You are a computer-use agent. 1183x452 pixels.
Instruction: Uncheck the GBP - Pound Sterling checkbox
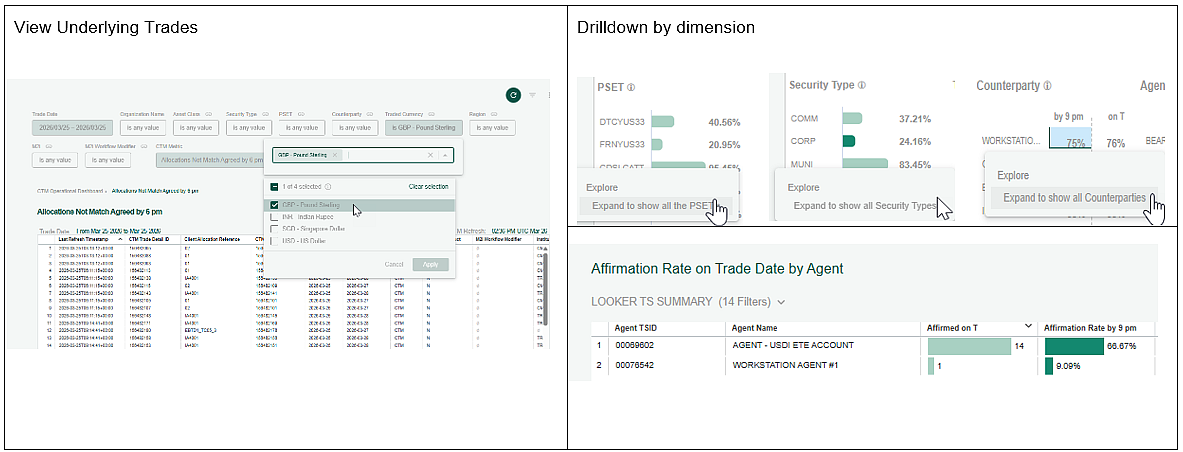pos(274,206)
